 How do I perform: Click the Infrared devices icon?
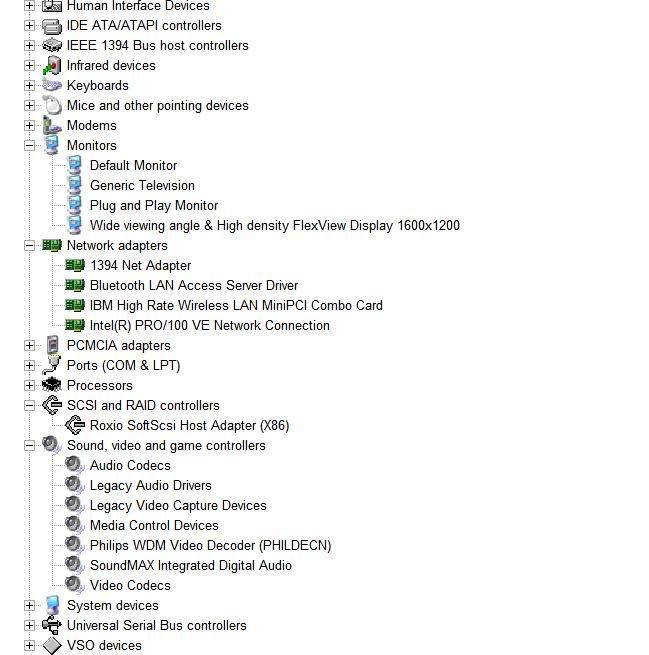point(52,65)
